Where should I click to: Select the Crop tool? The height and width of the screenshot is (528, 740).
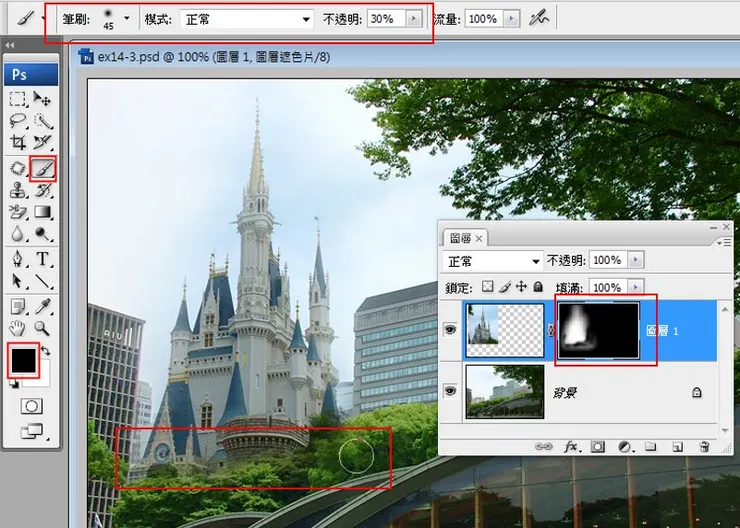pos(18,143)
